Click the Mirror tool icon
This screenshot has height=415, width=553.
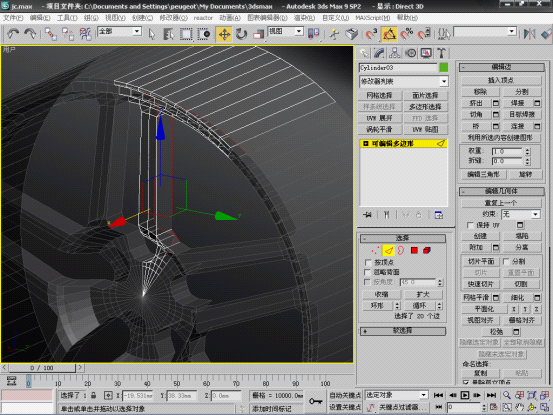(529, 34)
